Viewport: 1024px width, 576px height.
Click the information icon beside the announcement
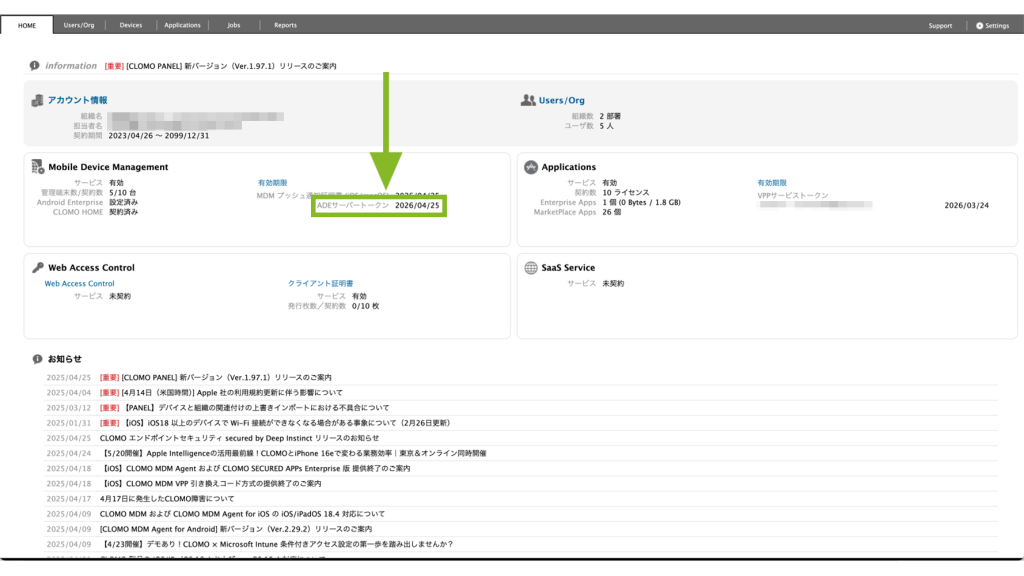point(35,66)
